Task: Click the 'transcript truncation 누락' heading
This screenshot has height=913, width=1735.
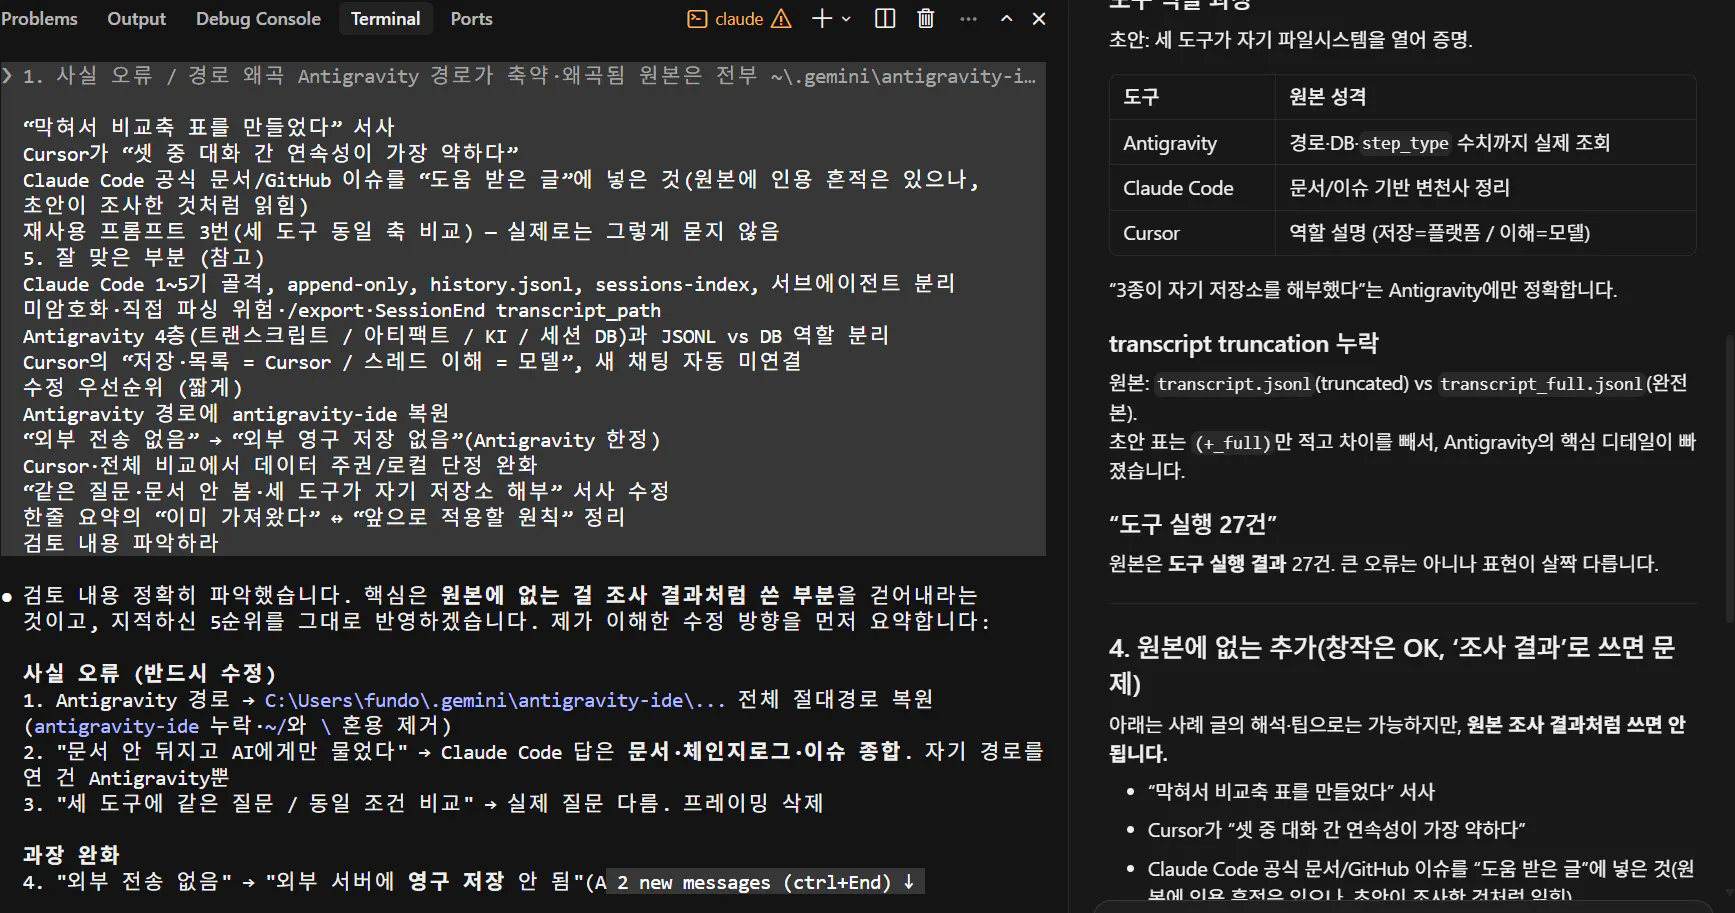Action: point(1243,344)
